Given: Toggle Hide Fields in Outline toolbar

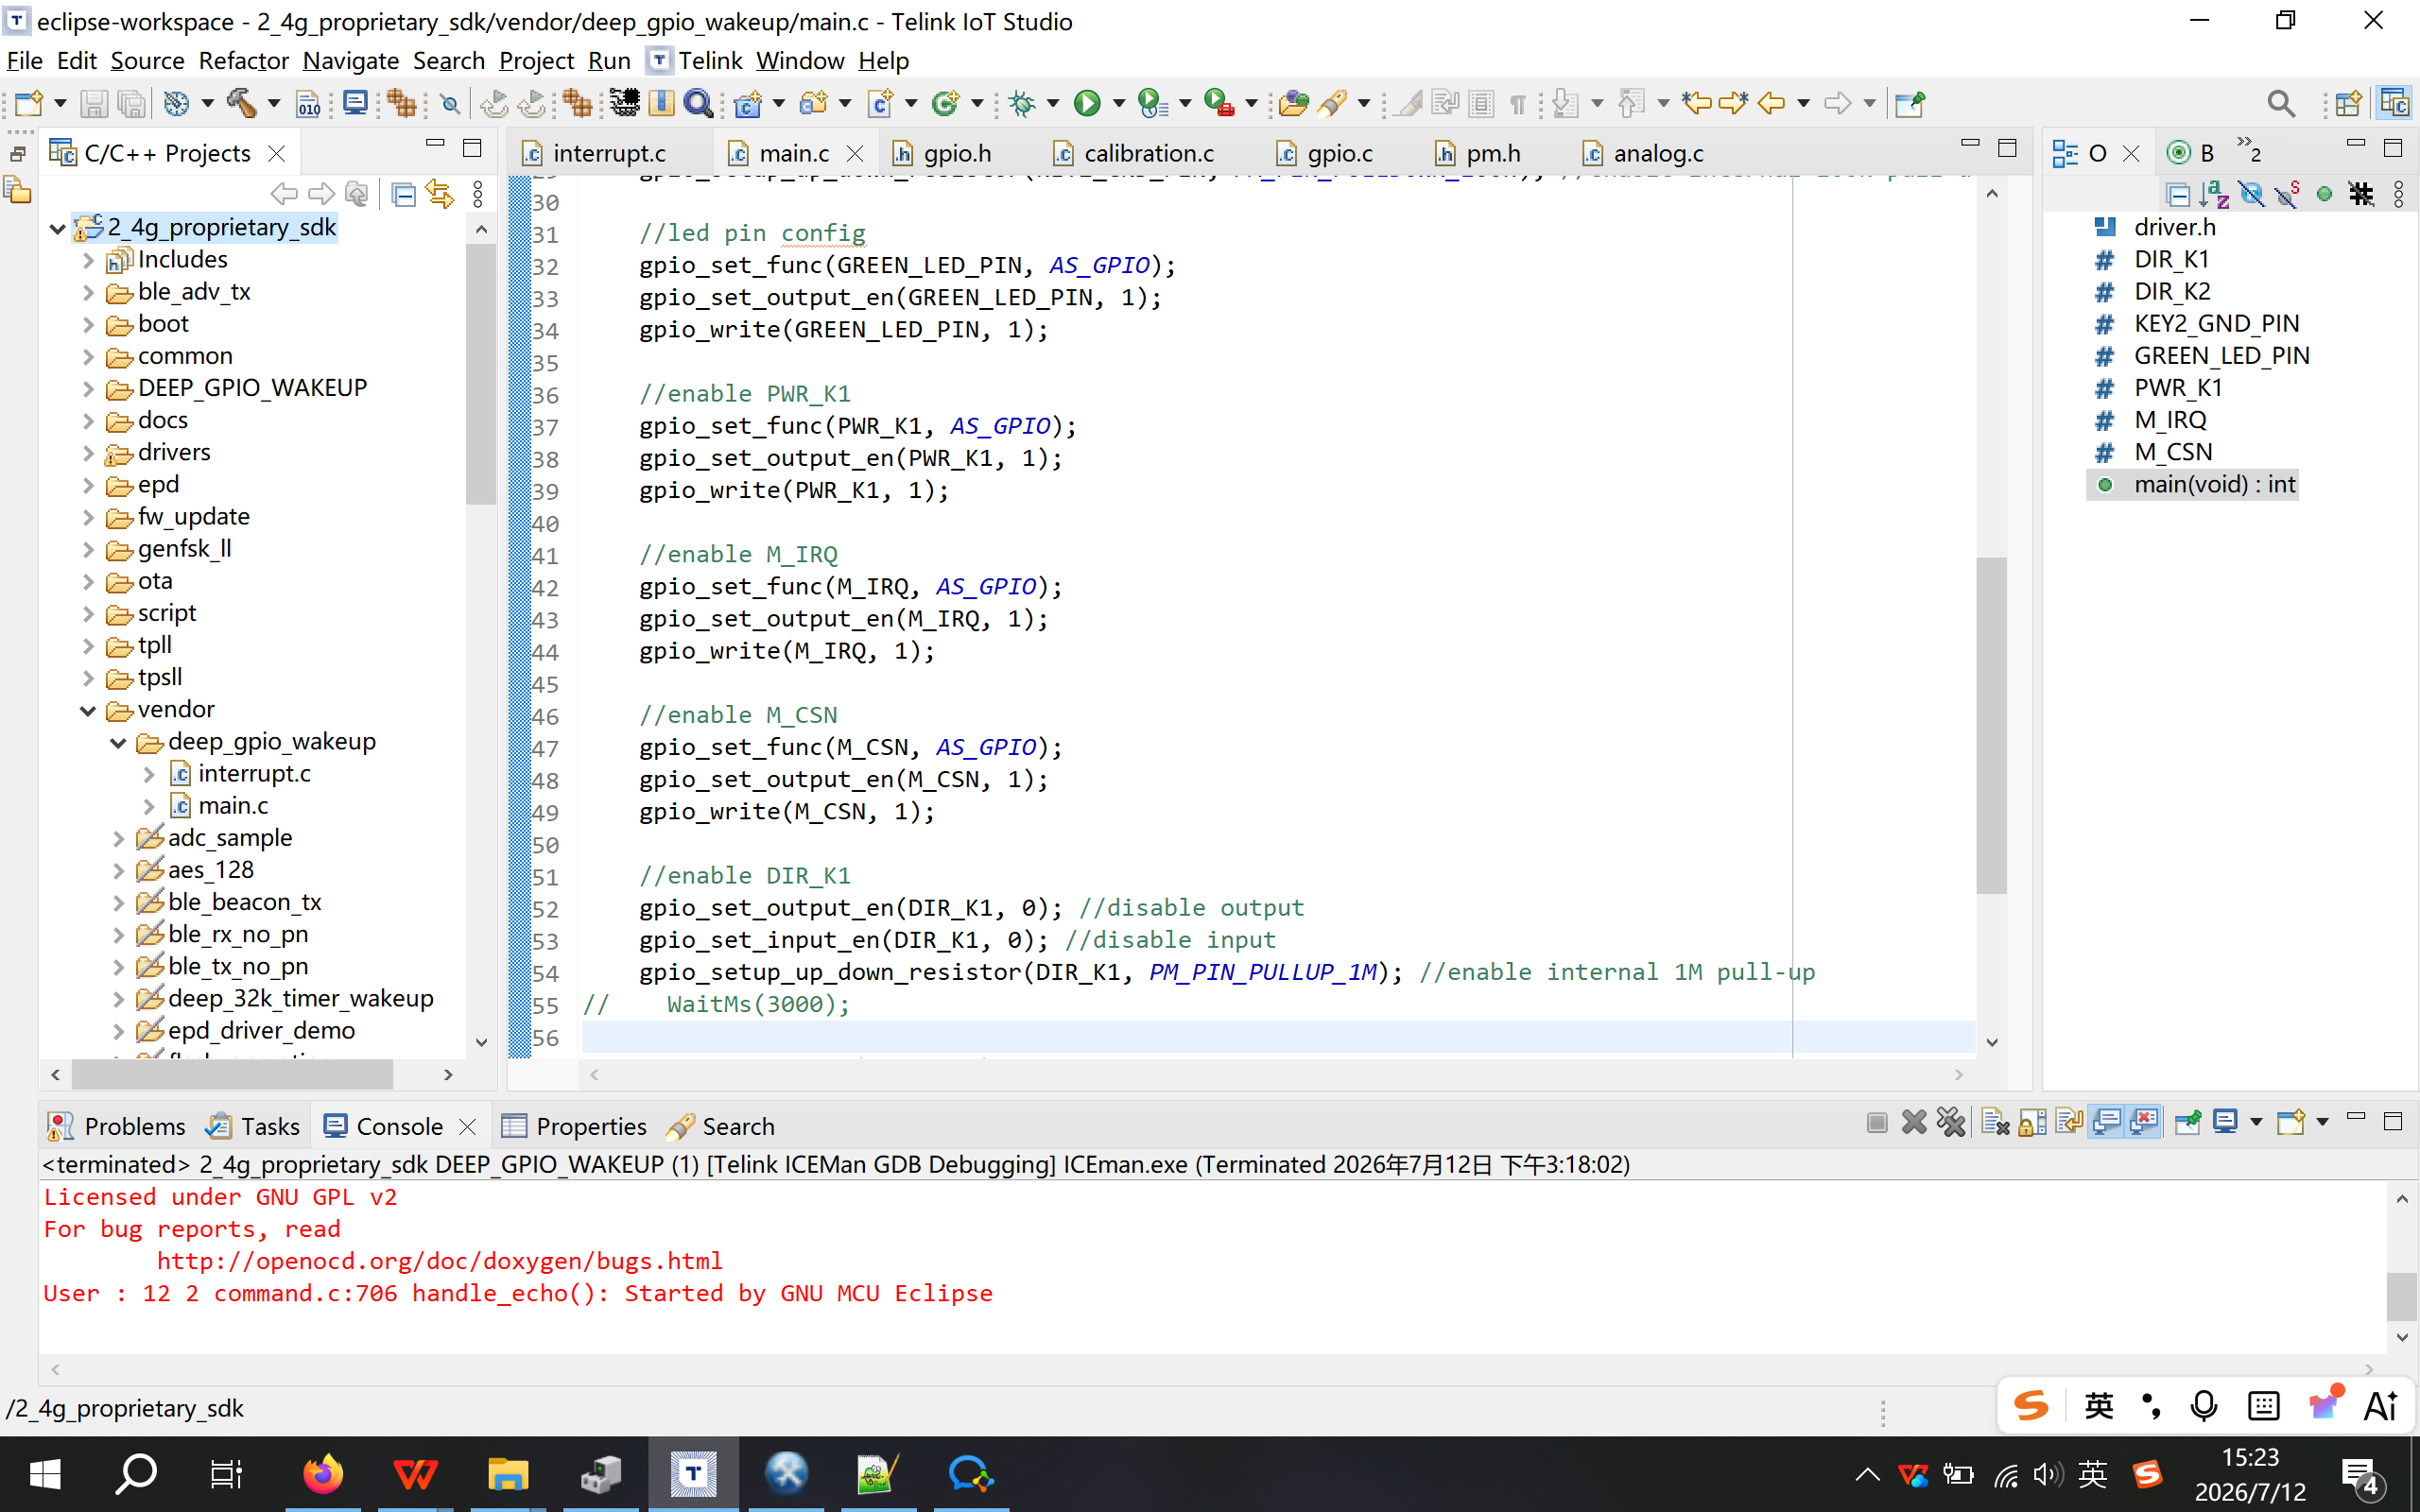Looking at the screenshot, I should pyautogui.click(x=2252, y=194).
